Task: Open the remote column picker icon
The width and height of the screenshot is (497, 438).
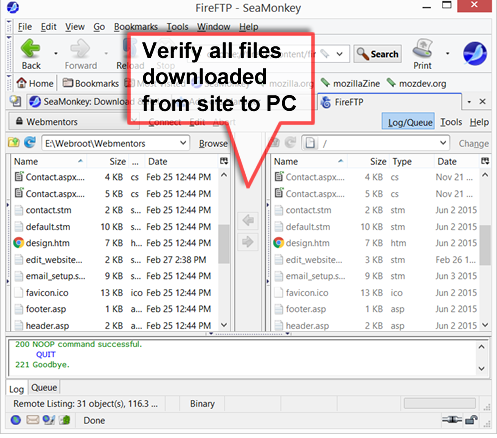Action: point(485,161)
